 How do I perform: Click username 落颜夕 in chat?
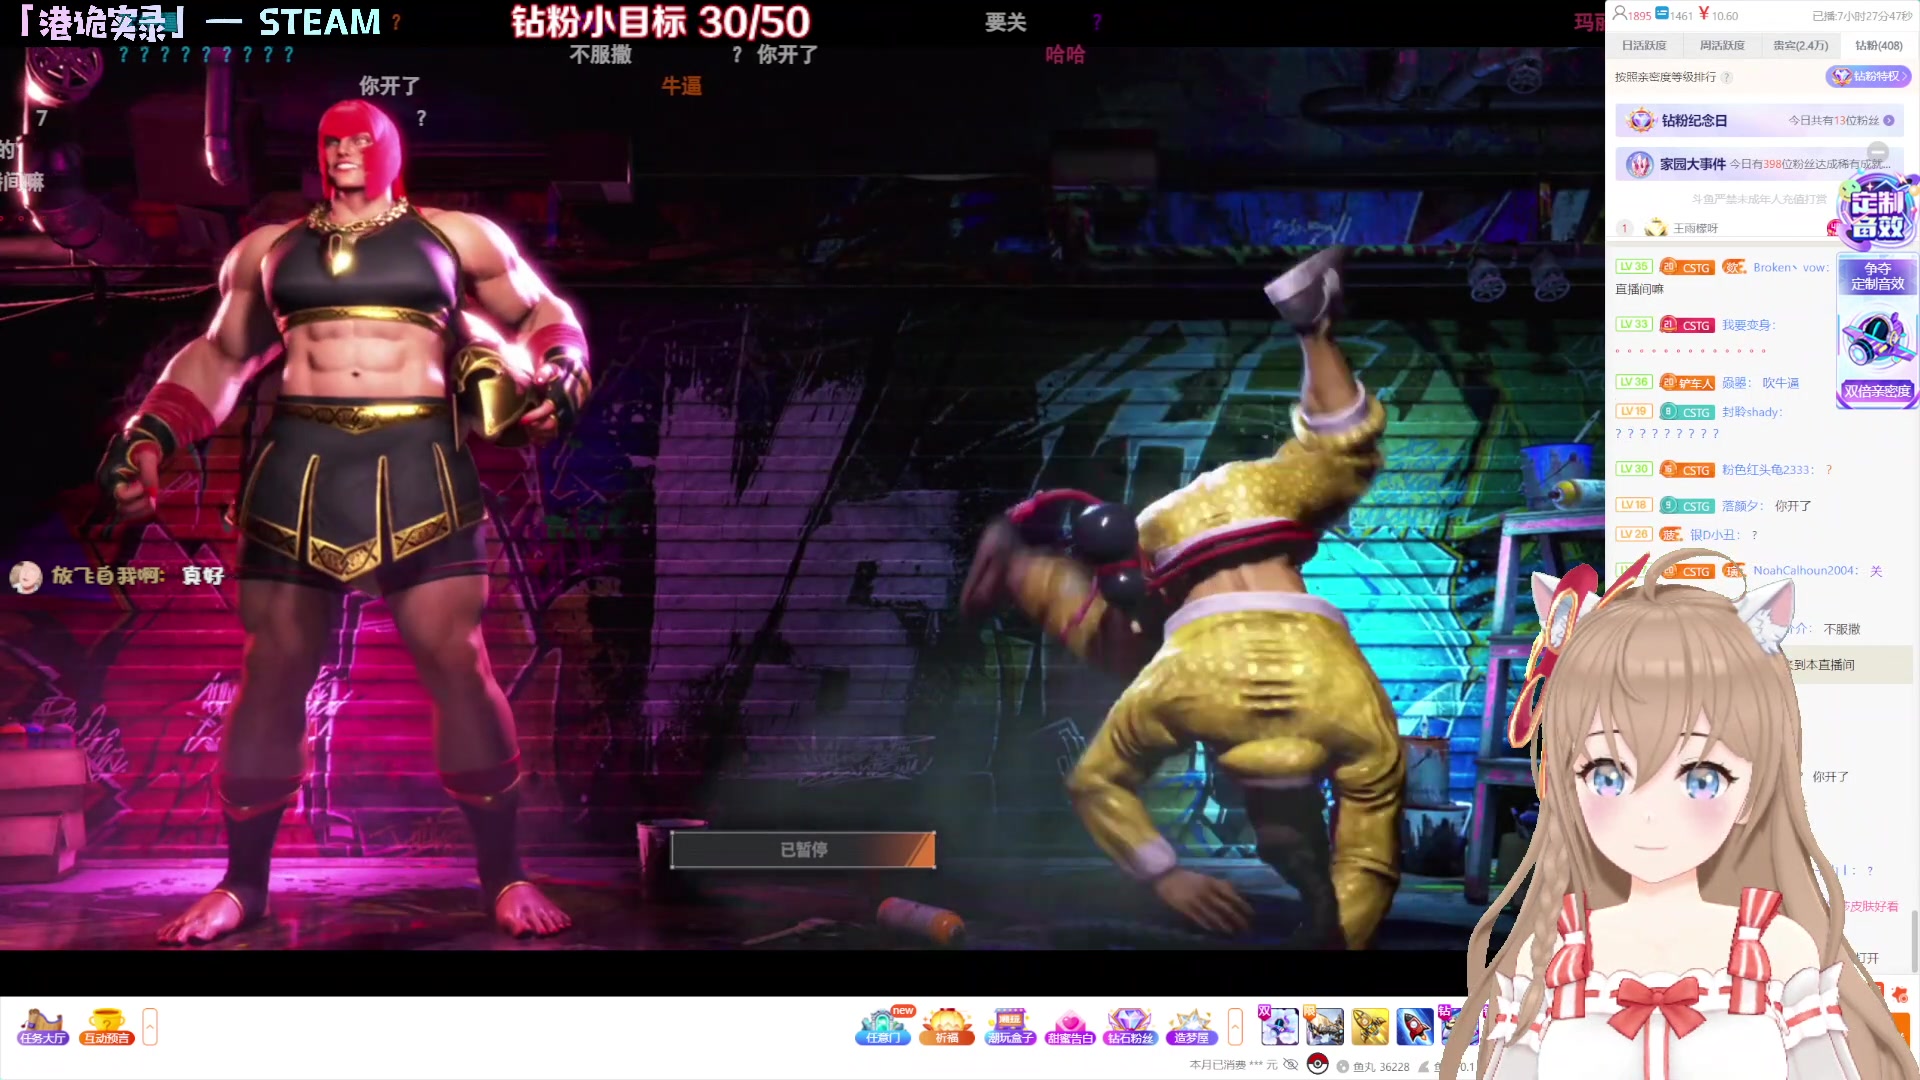point(1743,506)
